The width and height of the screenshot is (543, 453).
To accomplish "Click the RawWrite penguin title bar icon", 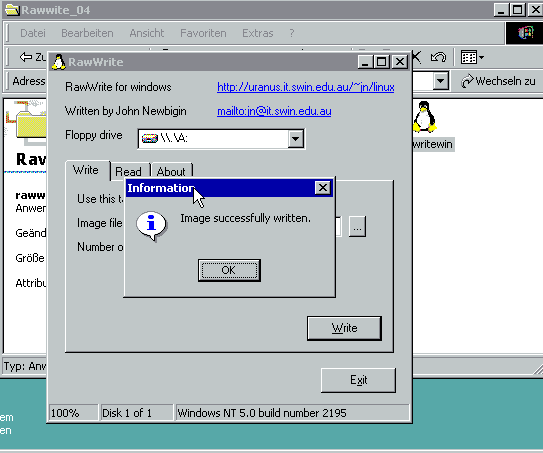I will pos(58,62).
